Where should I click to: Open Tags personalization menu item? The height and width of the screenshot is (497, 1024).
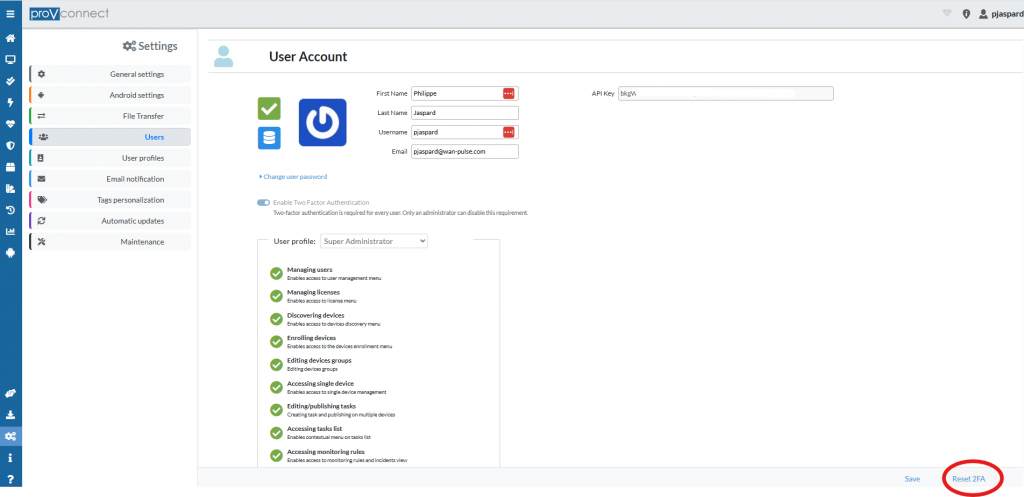110,199
